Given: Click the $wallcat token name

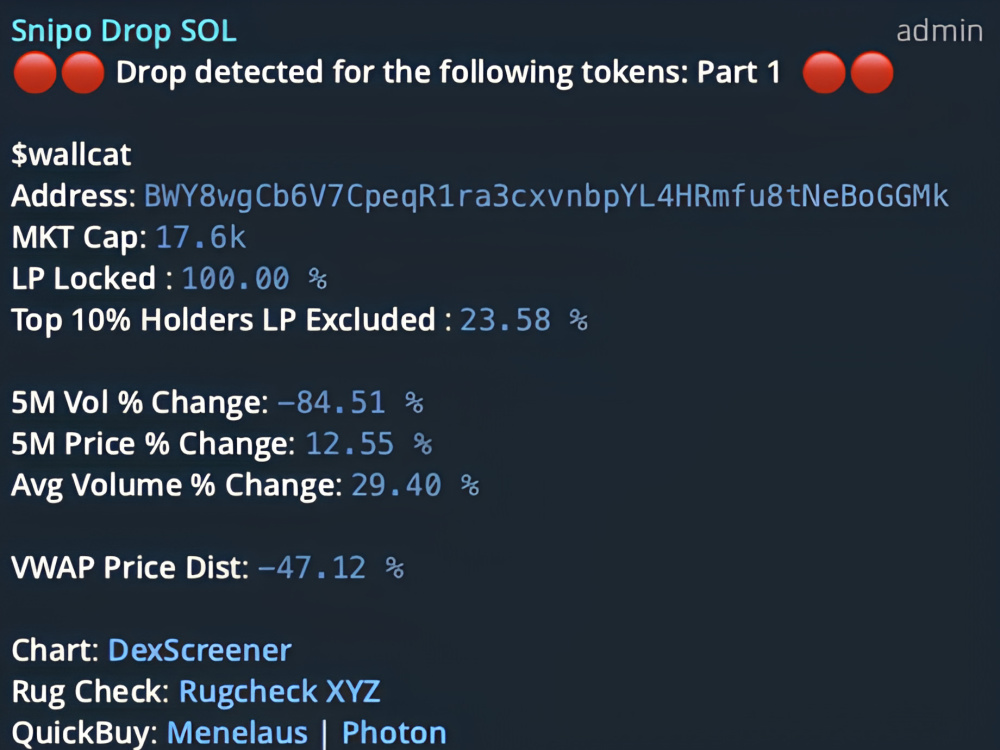Looking at the screenshot, I should click(71, 155).
